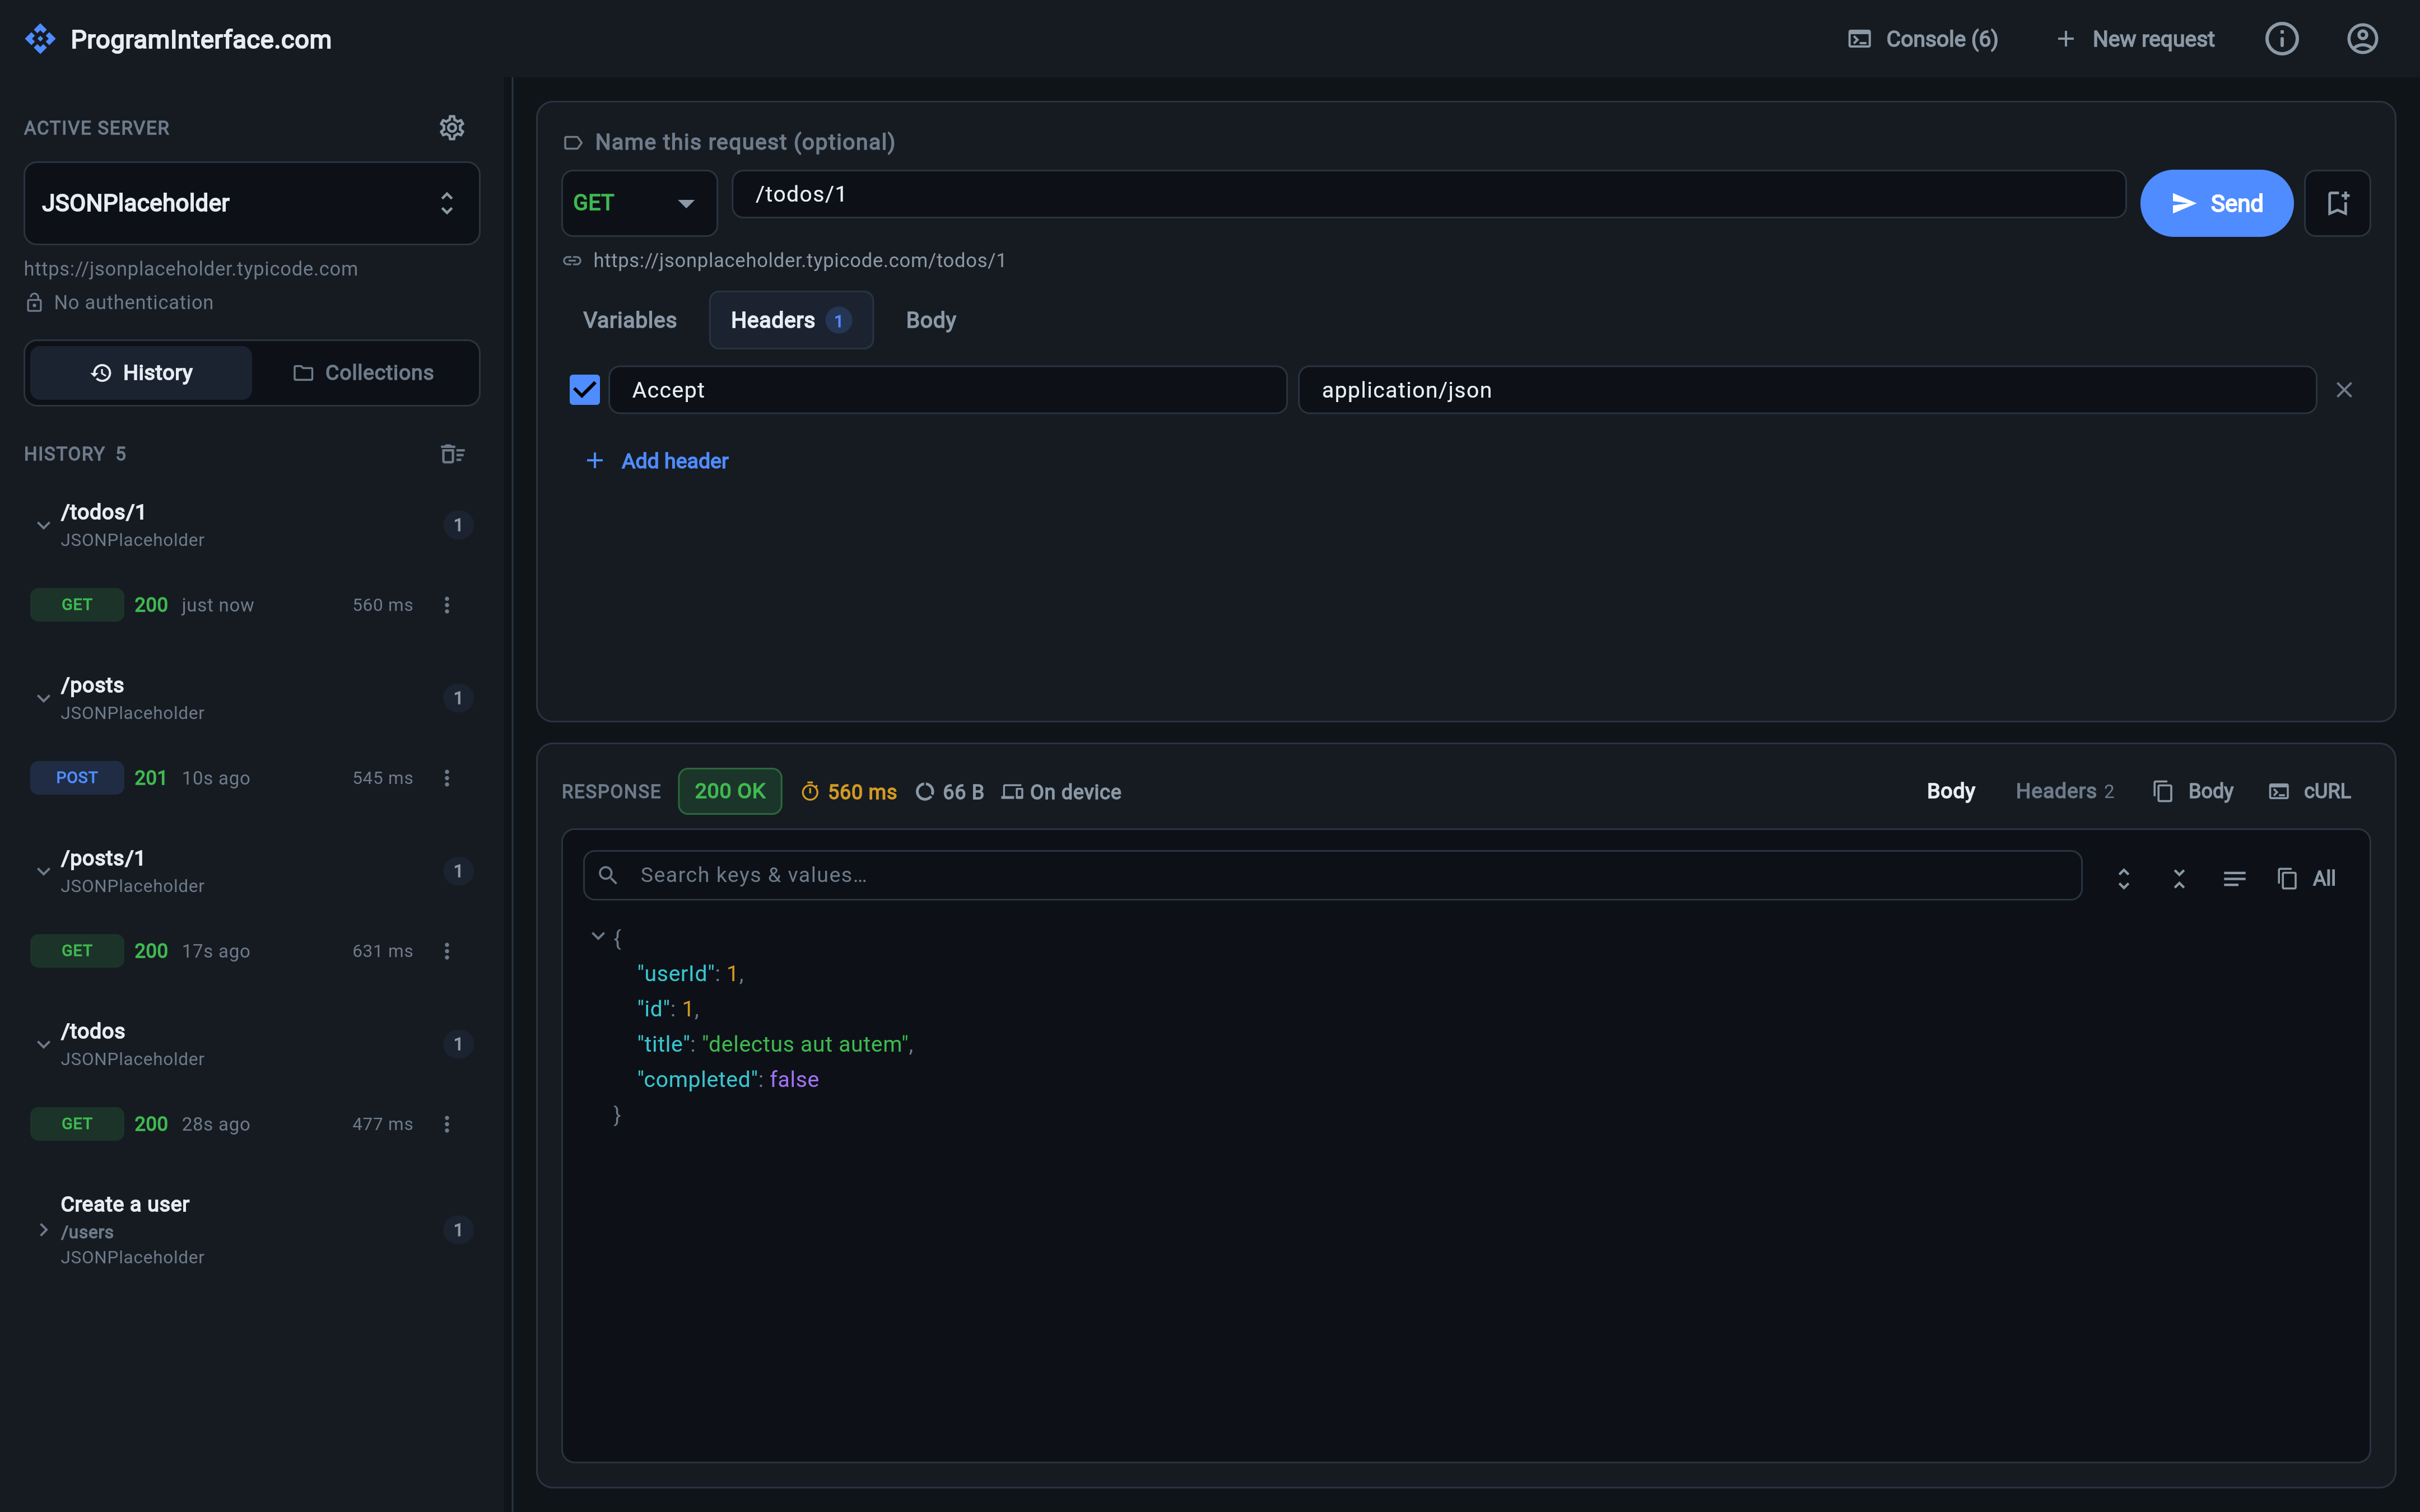Click the 200 OK status badge
2420x1512 pixels.
click(x=730, y=791)
